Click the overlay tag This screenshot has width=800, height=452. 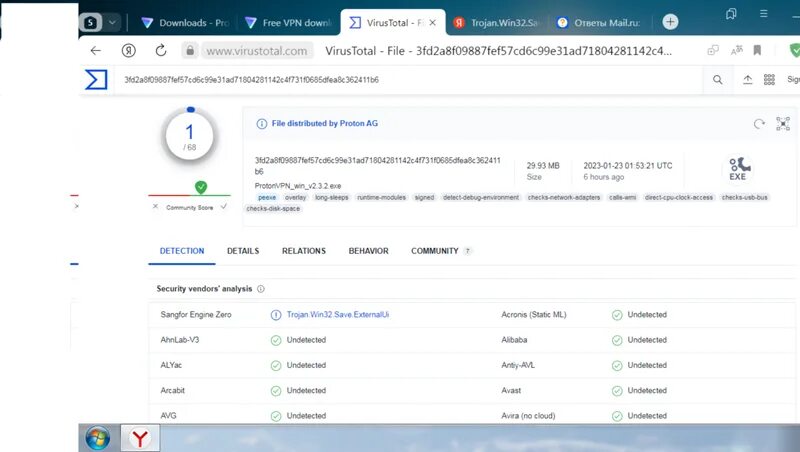[x=295, y=197]
